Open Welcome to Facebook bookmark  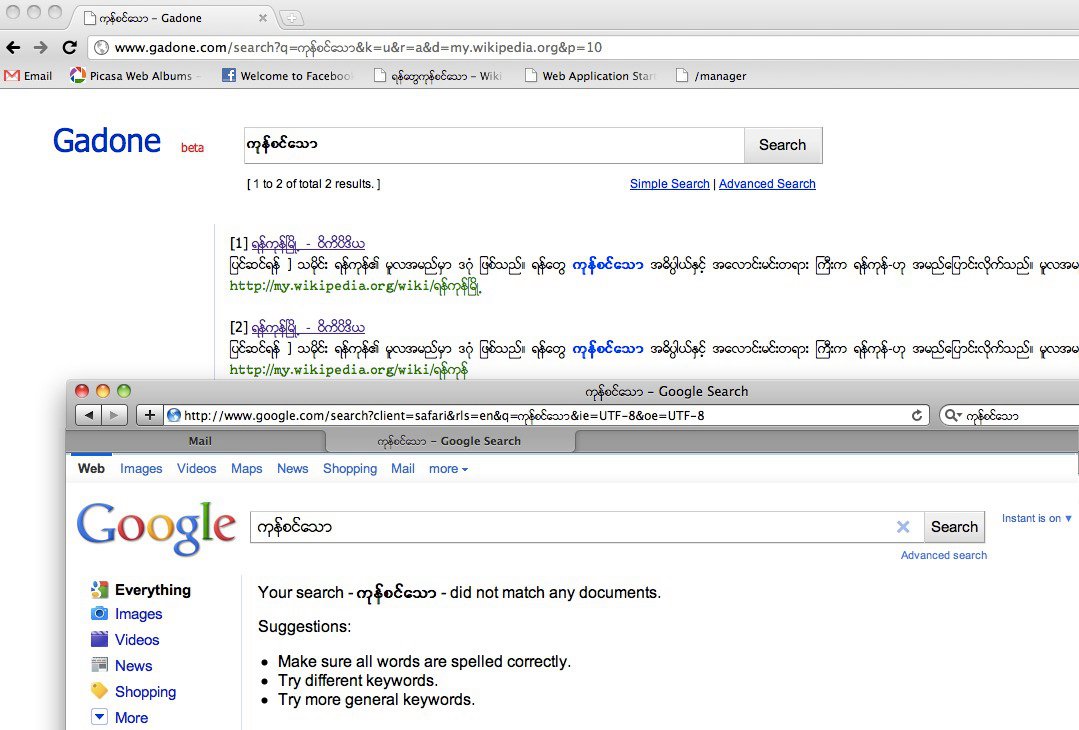click(x=288, y=76)
